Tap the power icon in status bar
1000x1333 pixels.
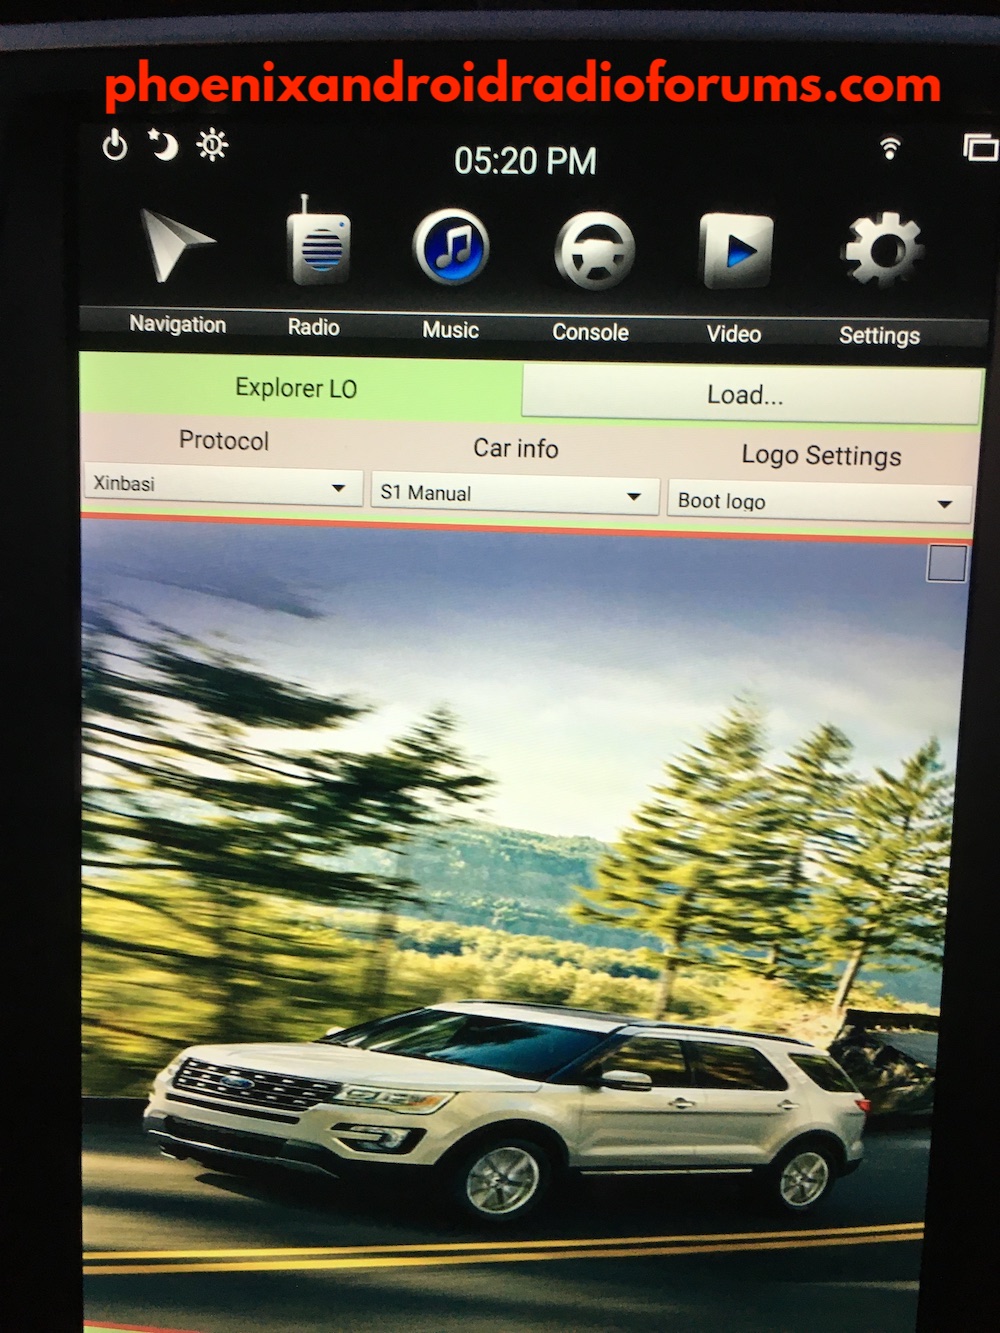click(x=115, y=145)
